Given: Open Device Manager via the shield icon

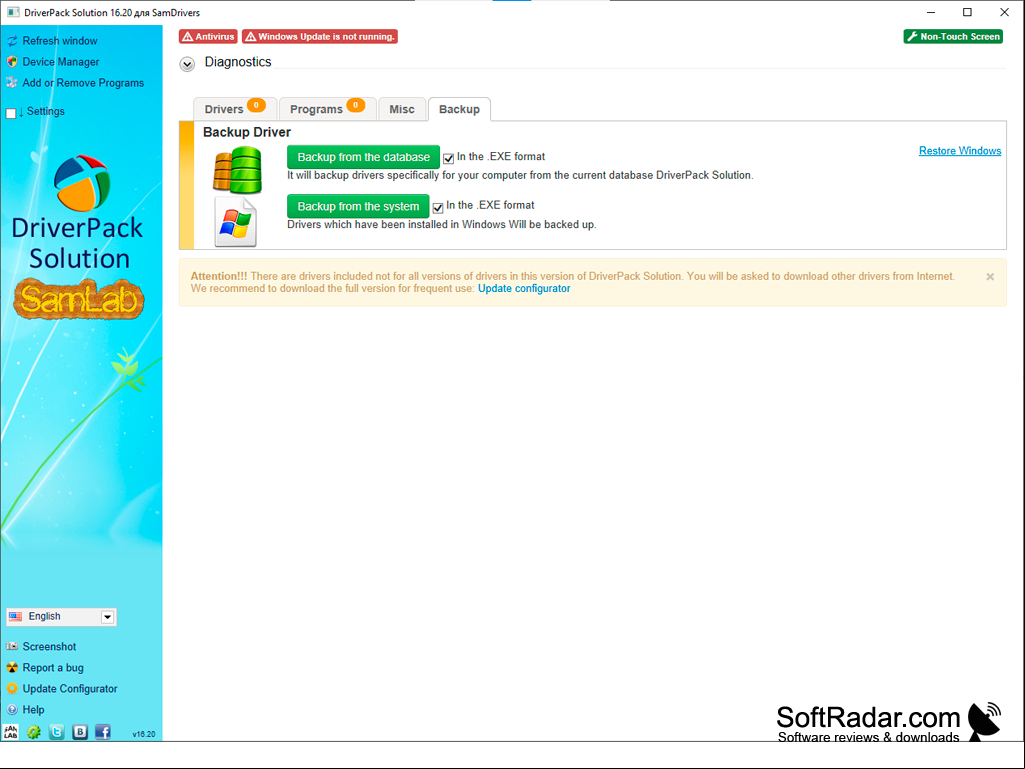Looking at the screenshot, I should (12, 62).
